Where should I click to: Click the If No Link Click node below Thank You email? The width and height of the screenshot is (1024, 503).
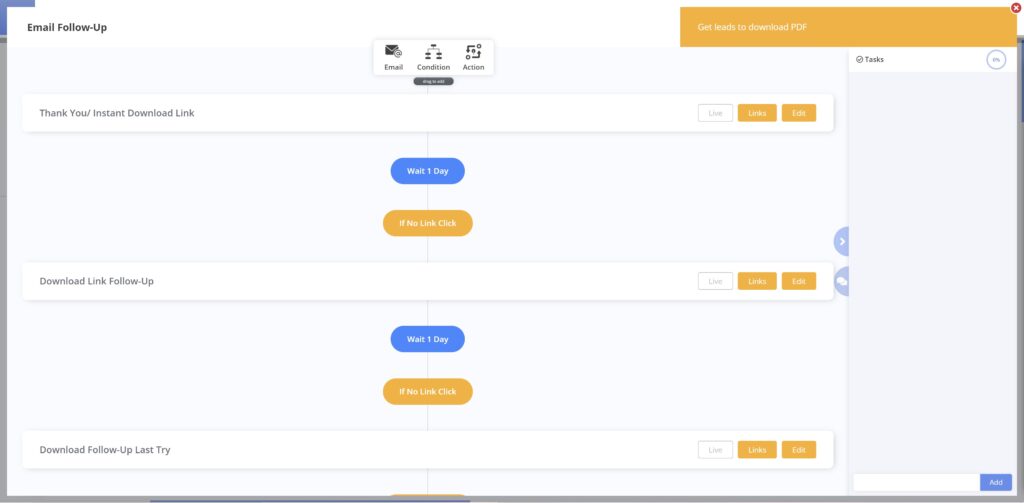[x=428, y=223]
